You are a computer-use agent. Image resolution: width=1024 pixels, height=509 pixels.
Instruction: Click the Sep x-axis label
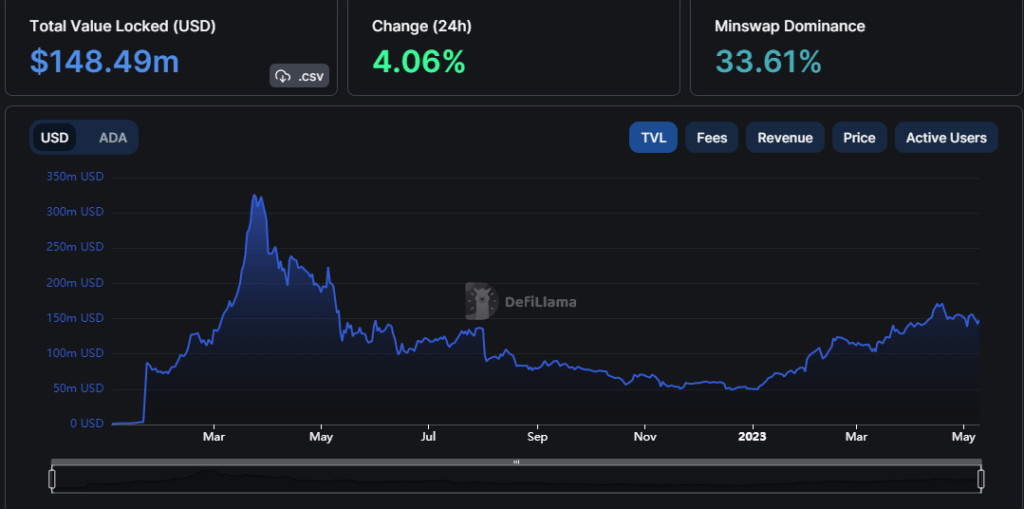click(537, 436)
